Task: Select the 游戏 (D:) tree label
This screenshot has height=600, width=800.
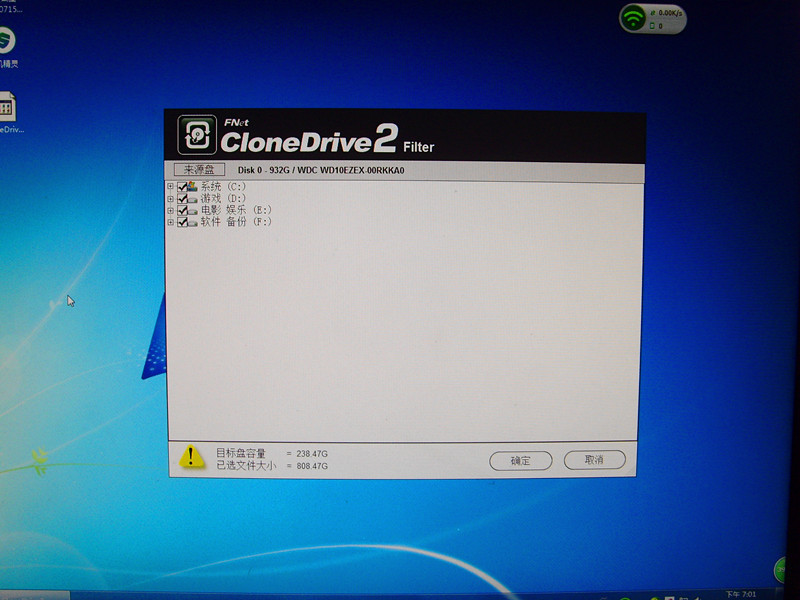Action: (223, 198)
